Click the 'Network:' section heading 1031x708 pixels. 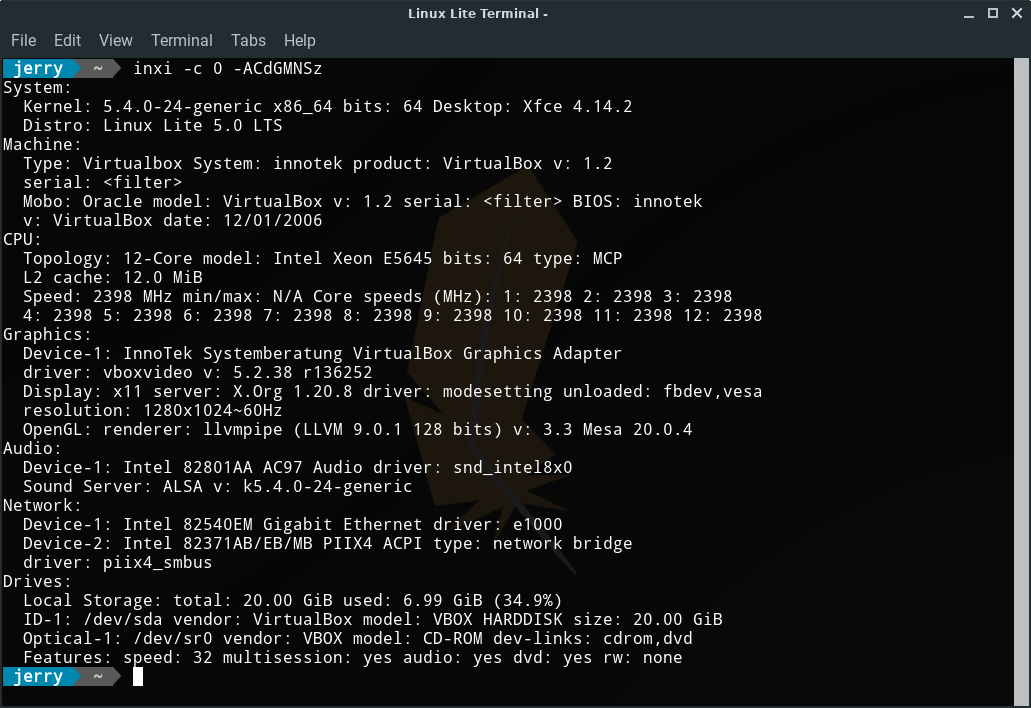point(42,505)
